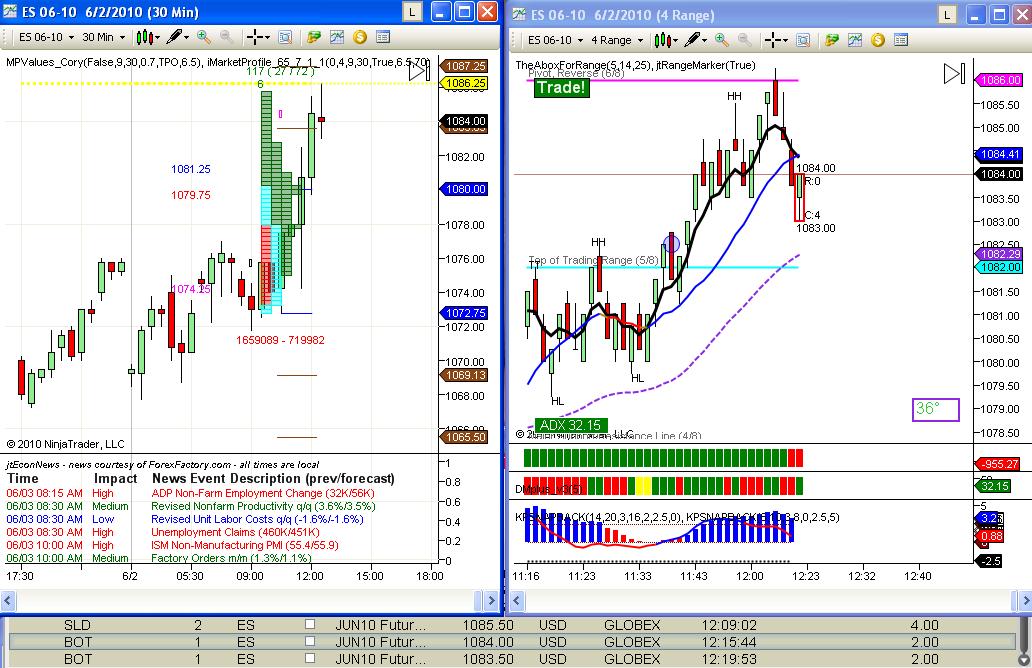The image size is (1032, 668).
Task: Tick checkbox on the BOT 1083.50 order row
Action: click(309, 658)
